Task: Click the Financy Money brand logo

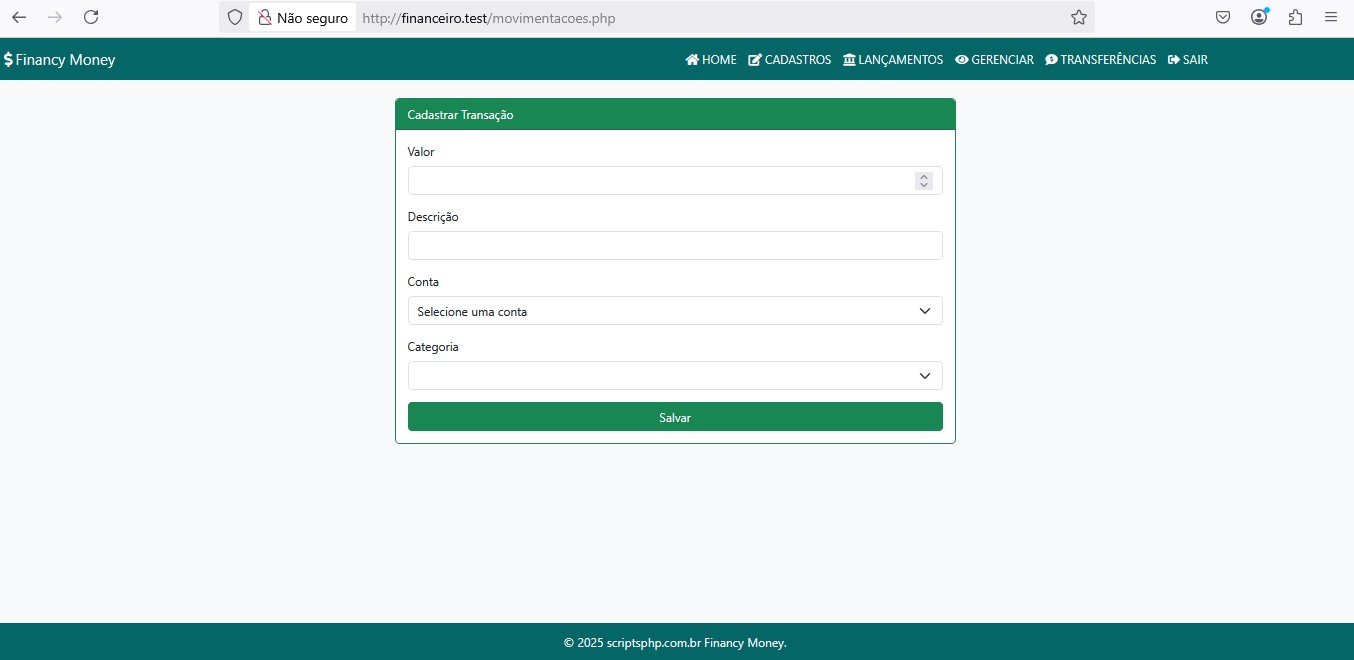Action: coord(60,60)
